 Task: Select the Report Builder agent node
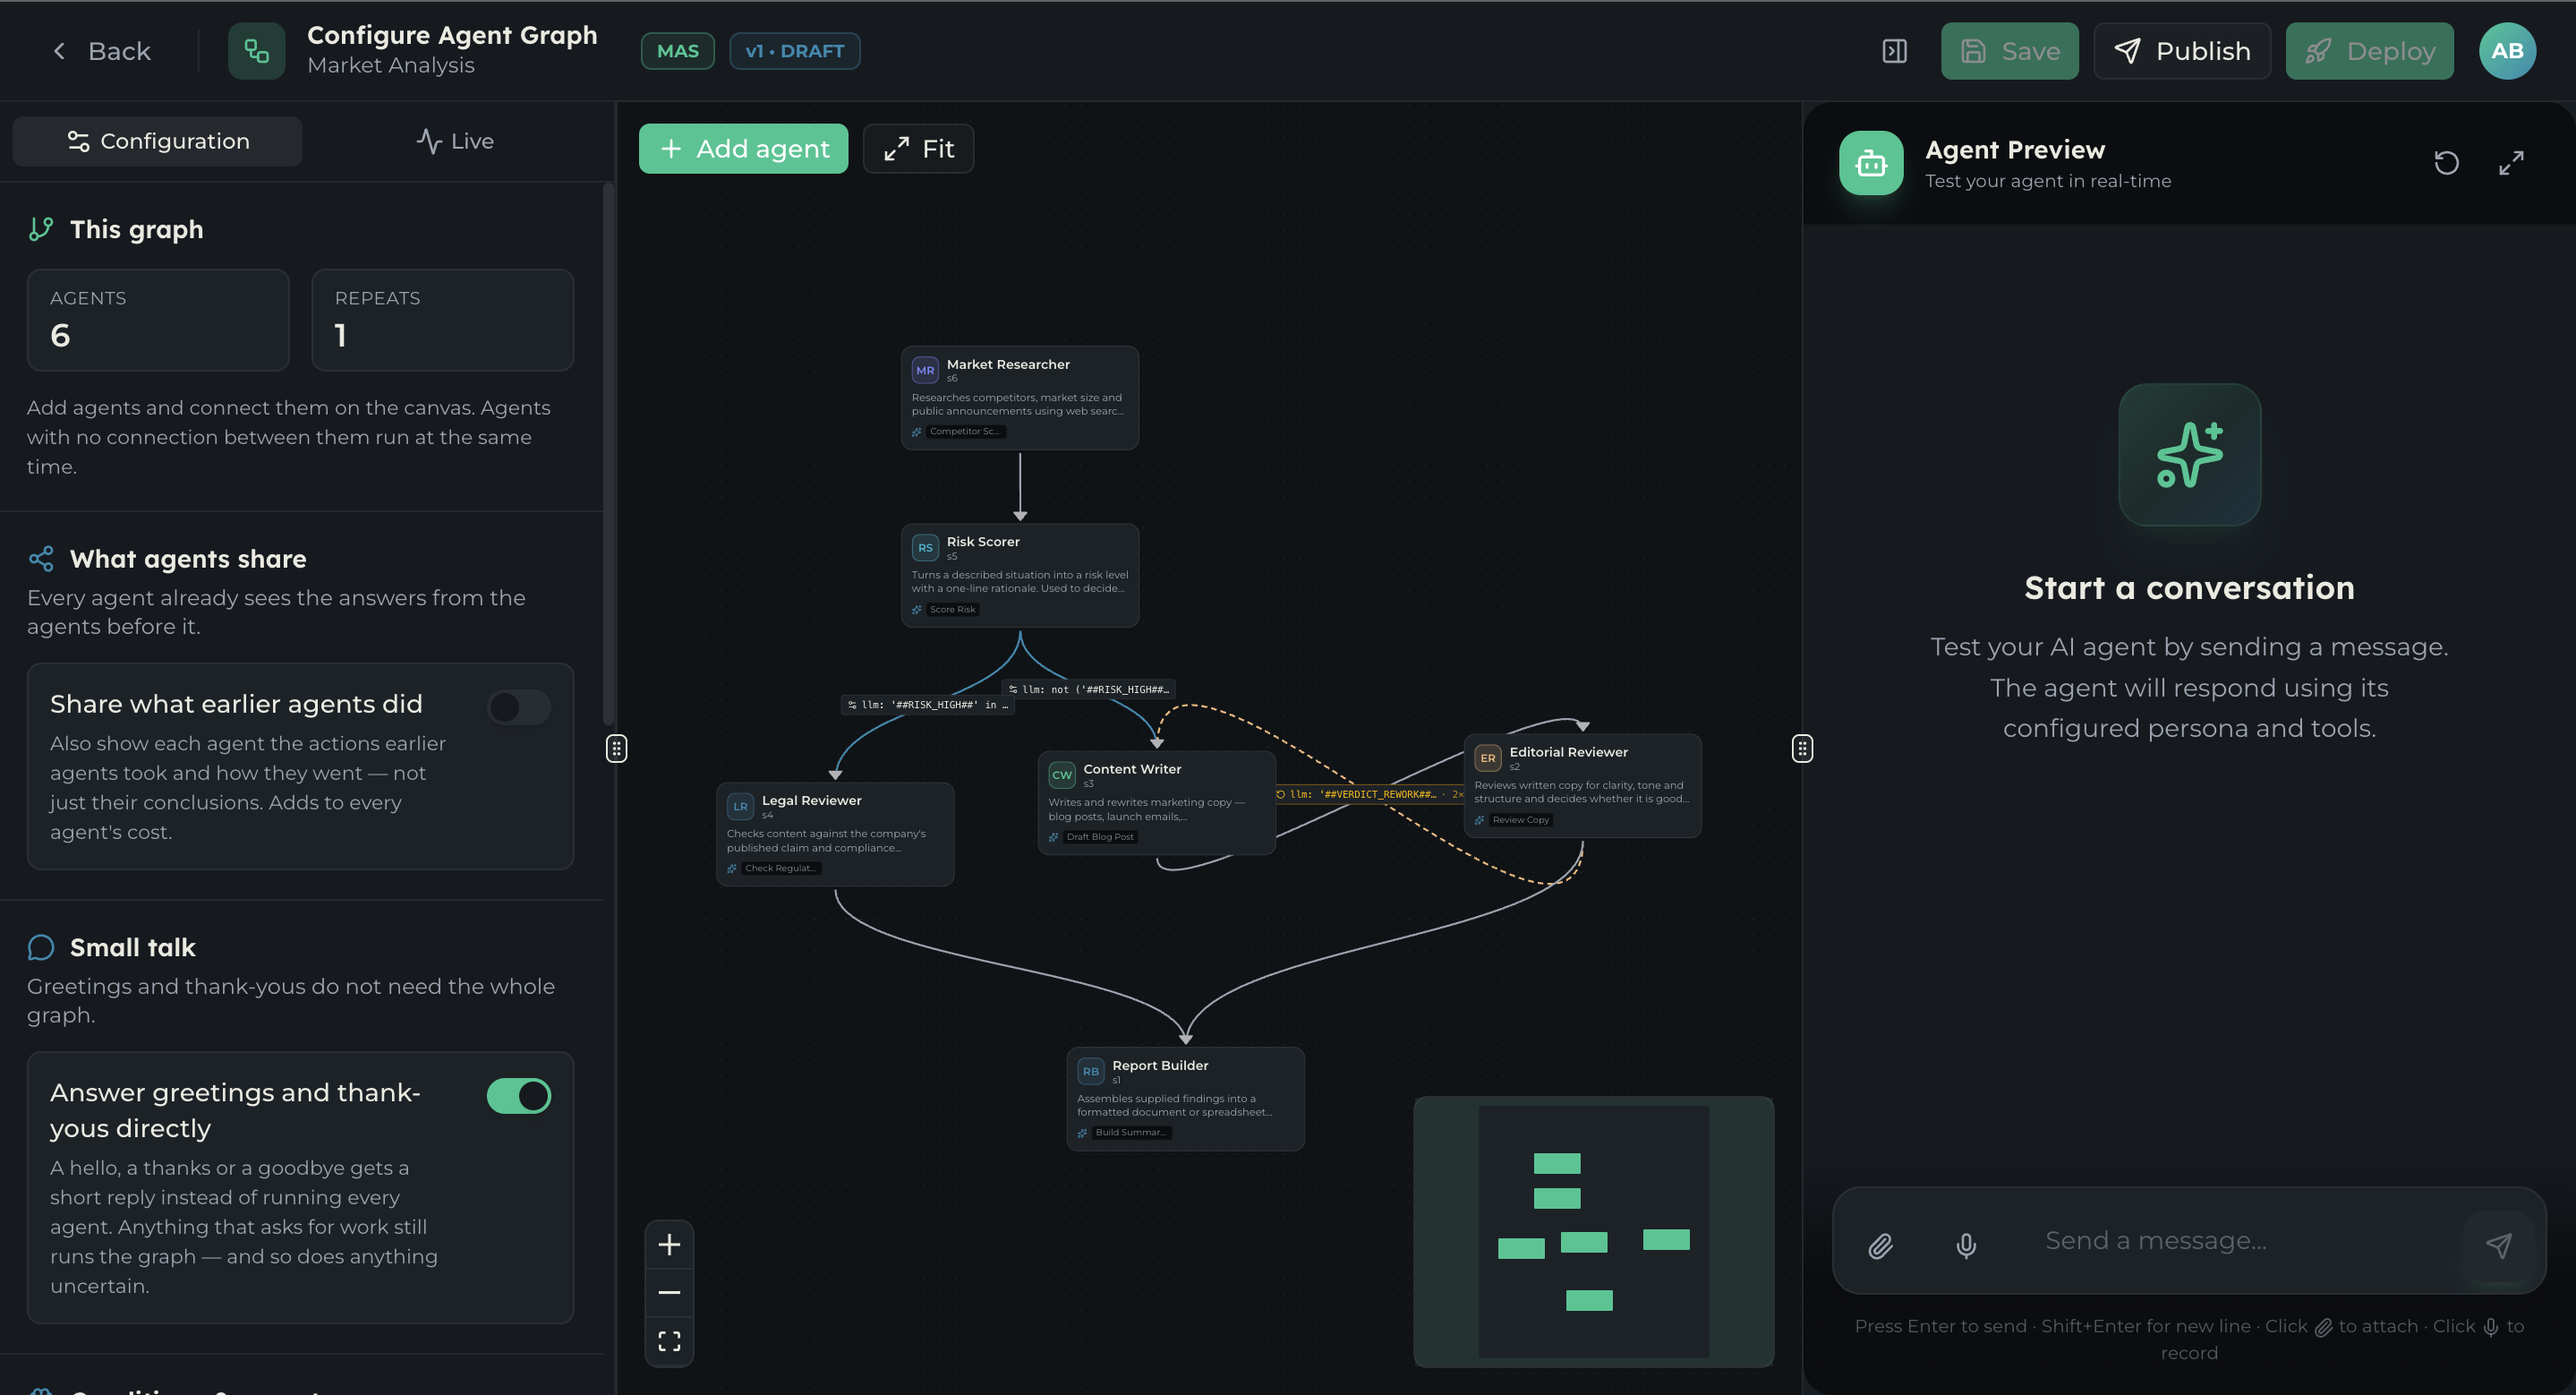1185,1099
